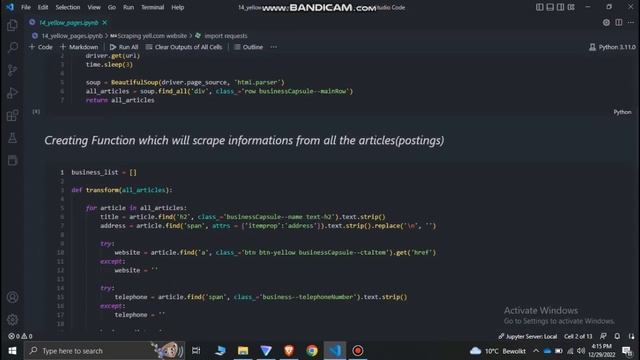Click Cell 2 of 13 status item

[x=578, y=336]
